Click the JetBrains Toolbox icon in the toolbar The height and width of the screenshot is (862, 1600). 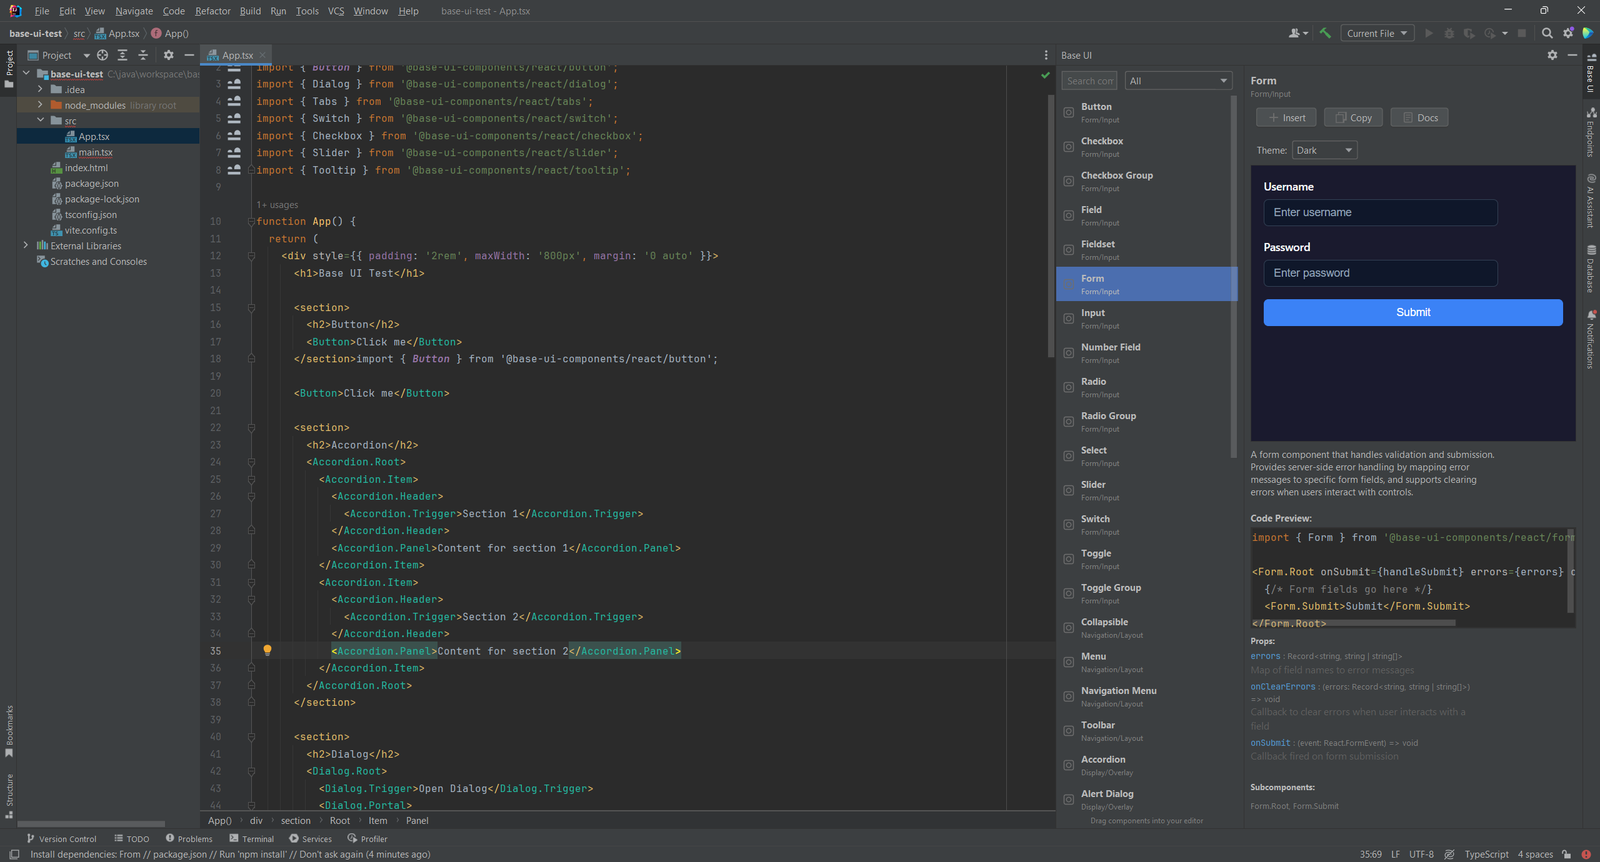1587,33
